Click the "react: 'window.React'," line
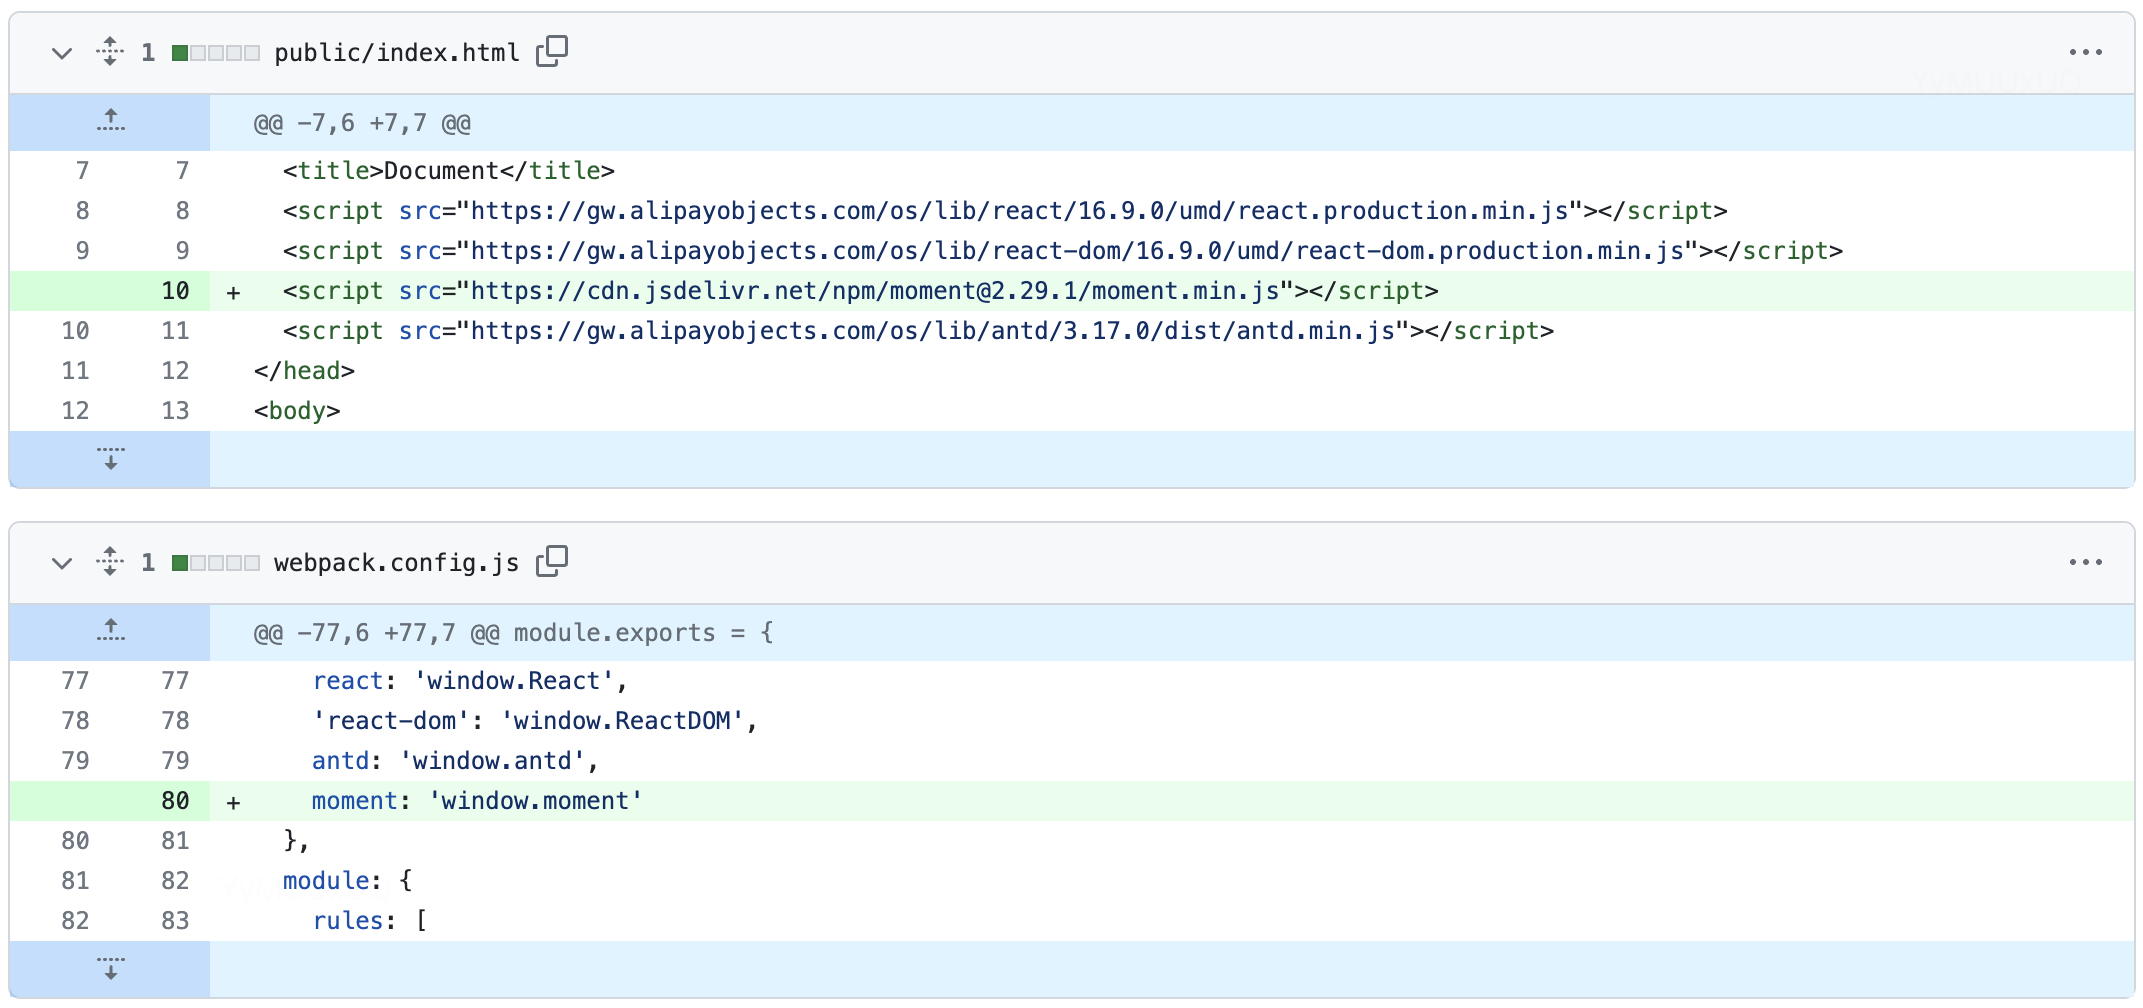The height and width of the screenshot is (1008, 2143). pyautogui.click(x=1172, y=681)
